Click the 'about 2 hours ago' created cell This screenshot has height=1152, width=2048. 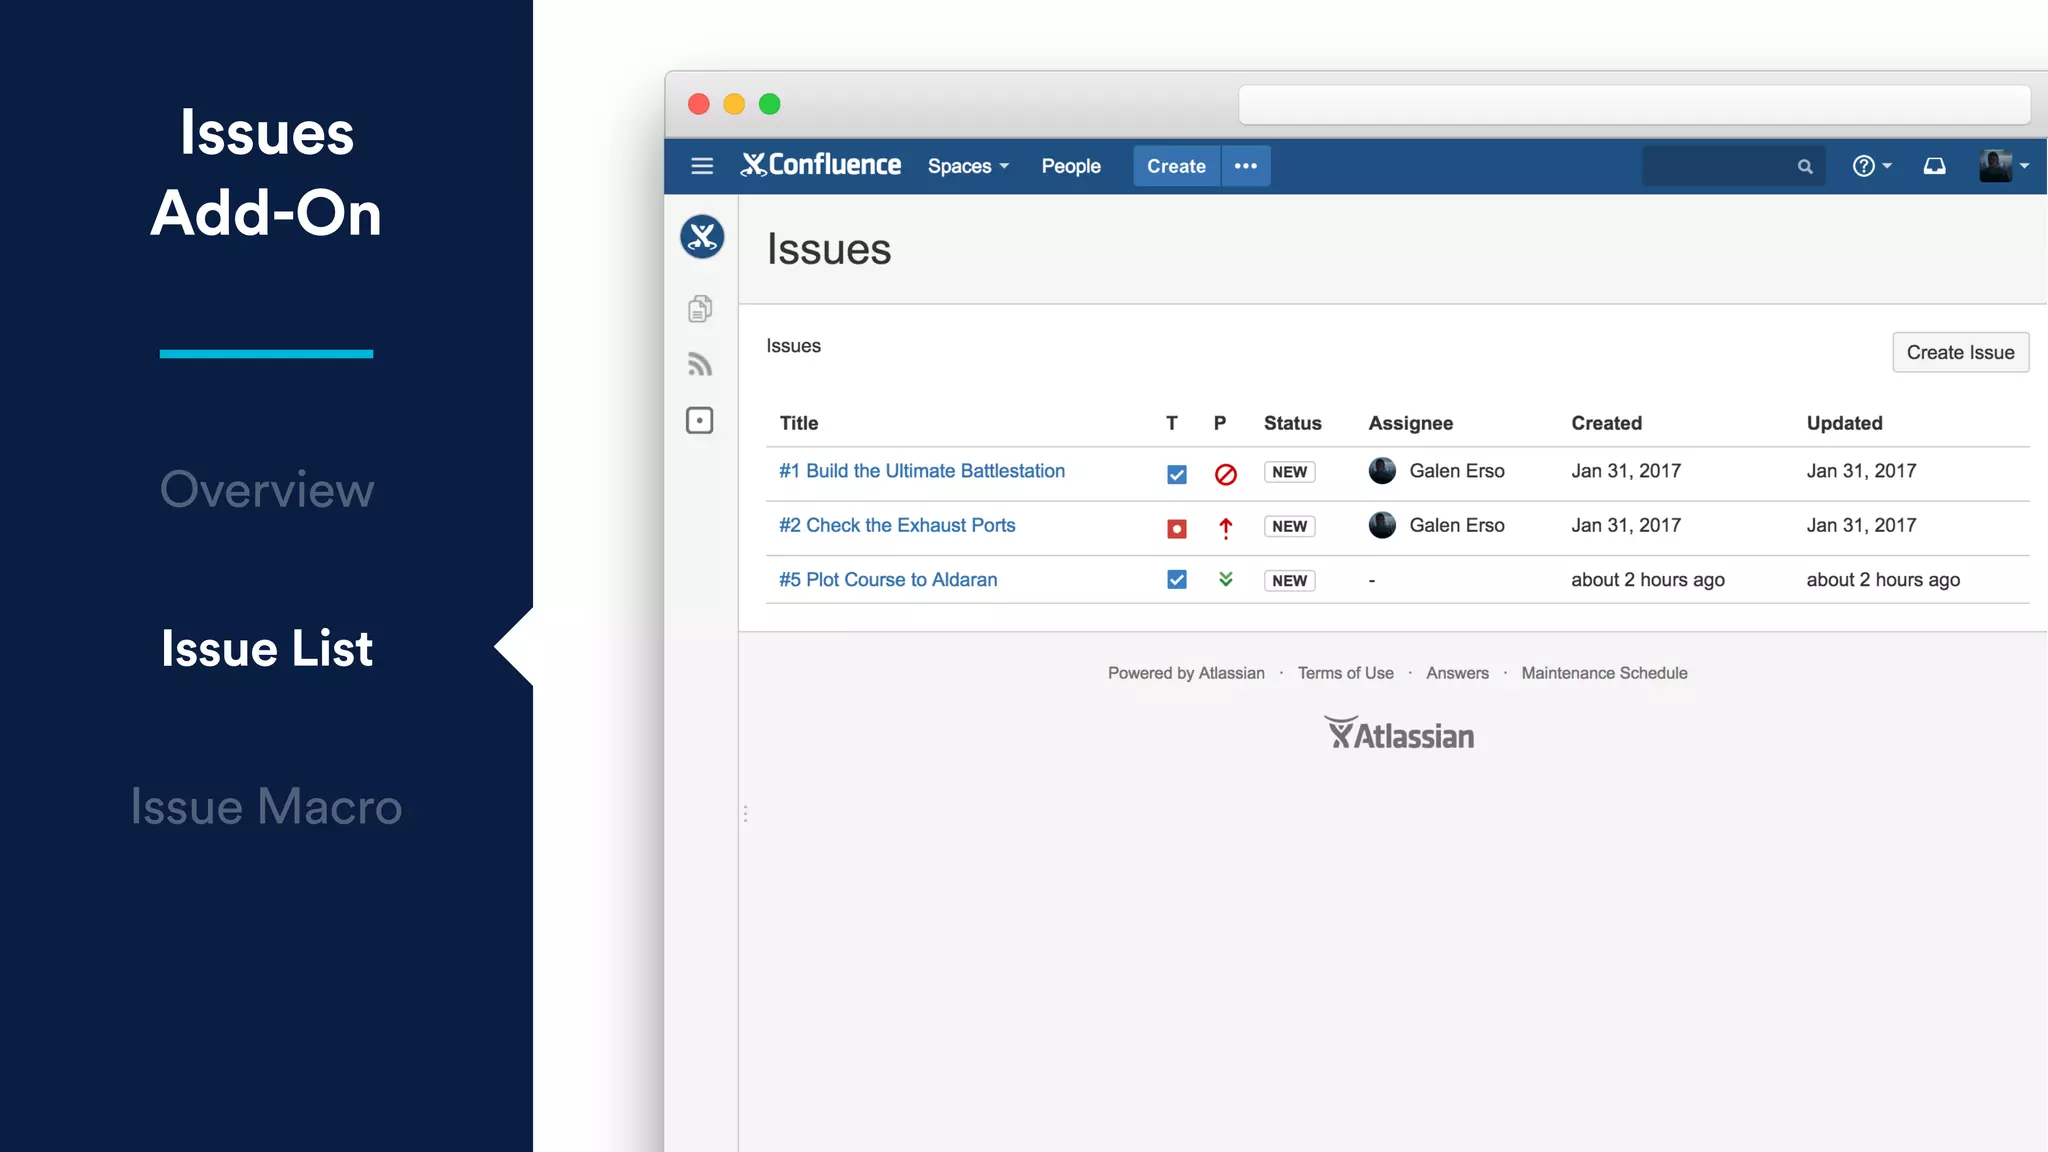1647,580
